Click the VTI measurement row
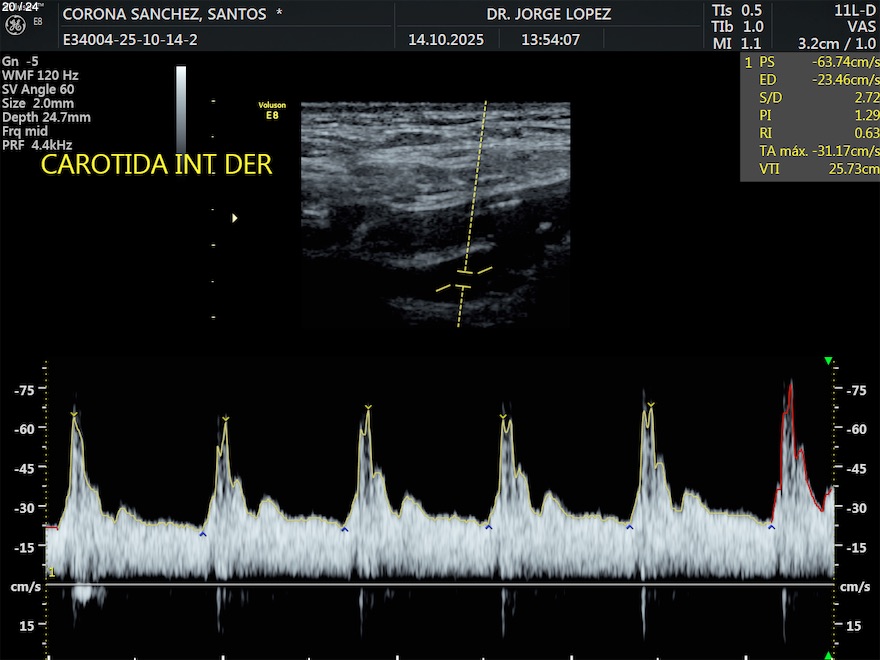 tap(810, 169)
